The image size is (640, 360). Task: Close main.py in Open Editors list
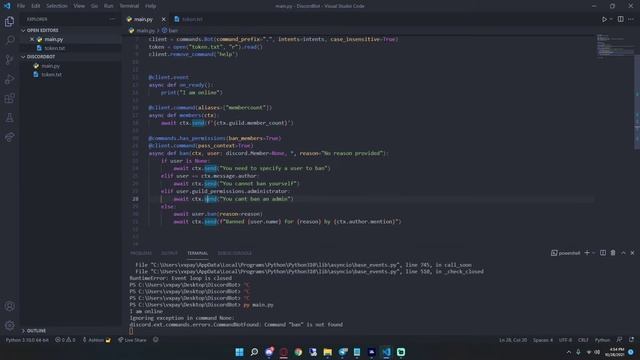point(32,39)
